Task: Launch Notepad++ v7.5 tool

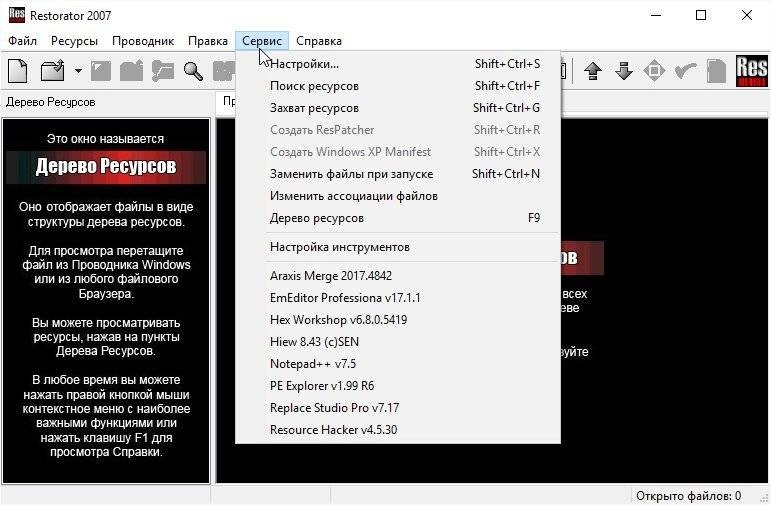Action: coord(398,364)
